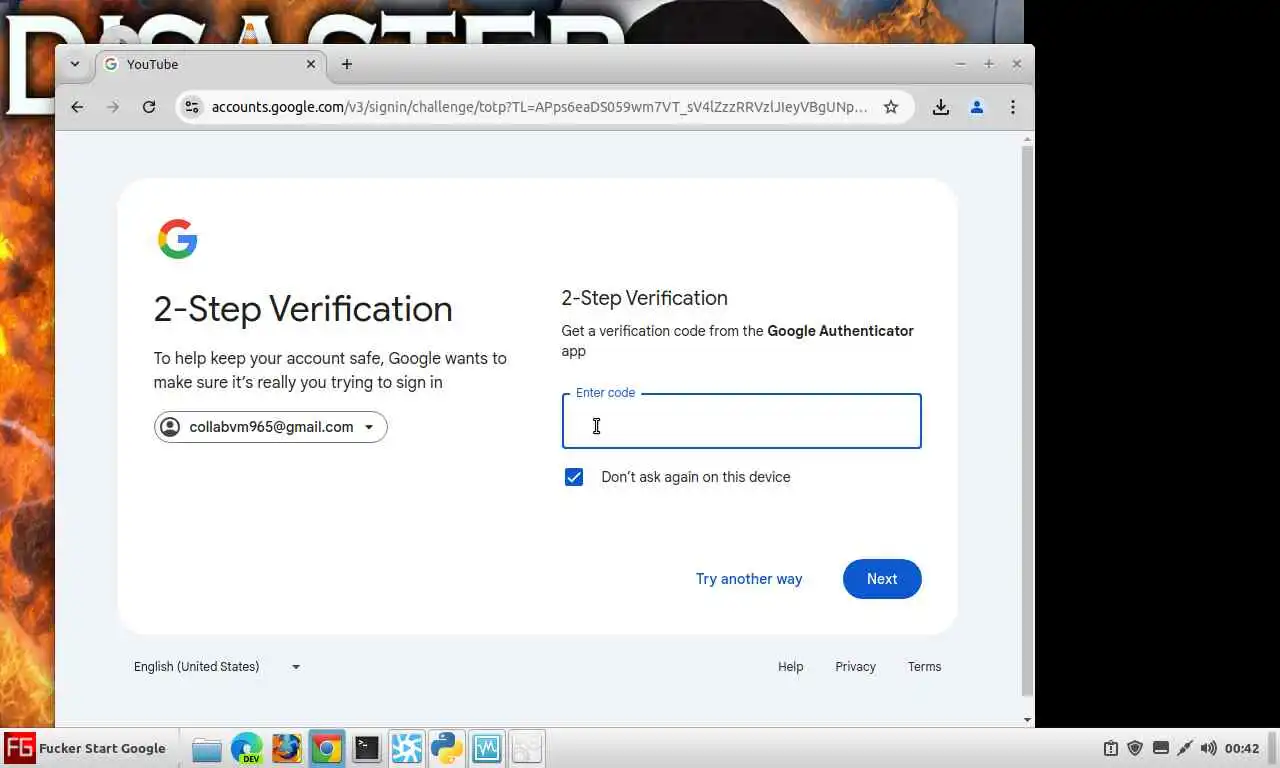Click the Chrome taskbar icon
The image size is (1280, 768).
(327, 748)
